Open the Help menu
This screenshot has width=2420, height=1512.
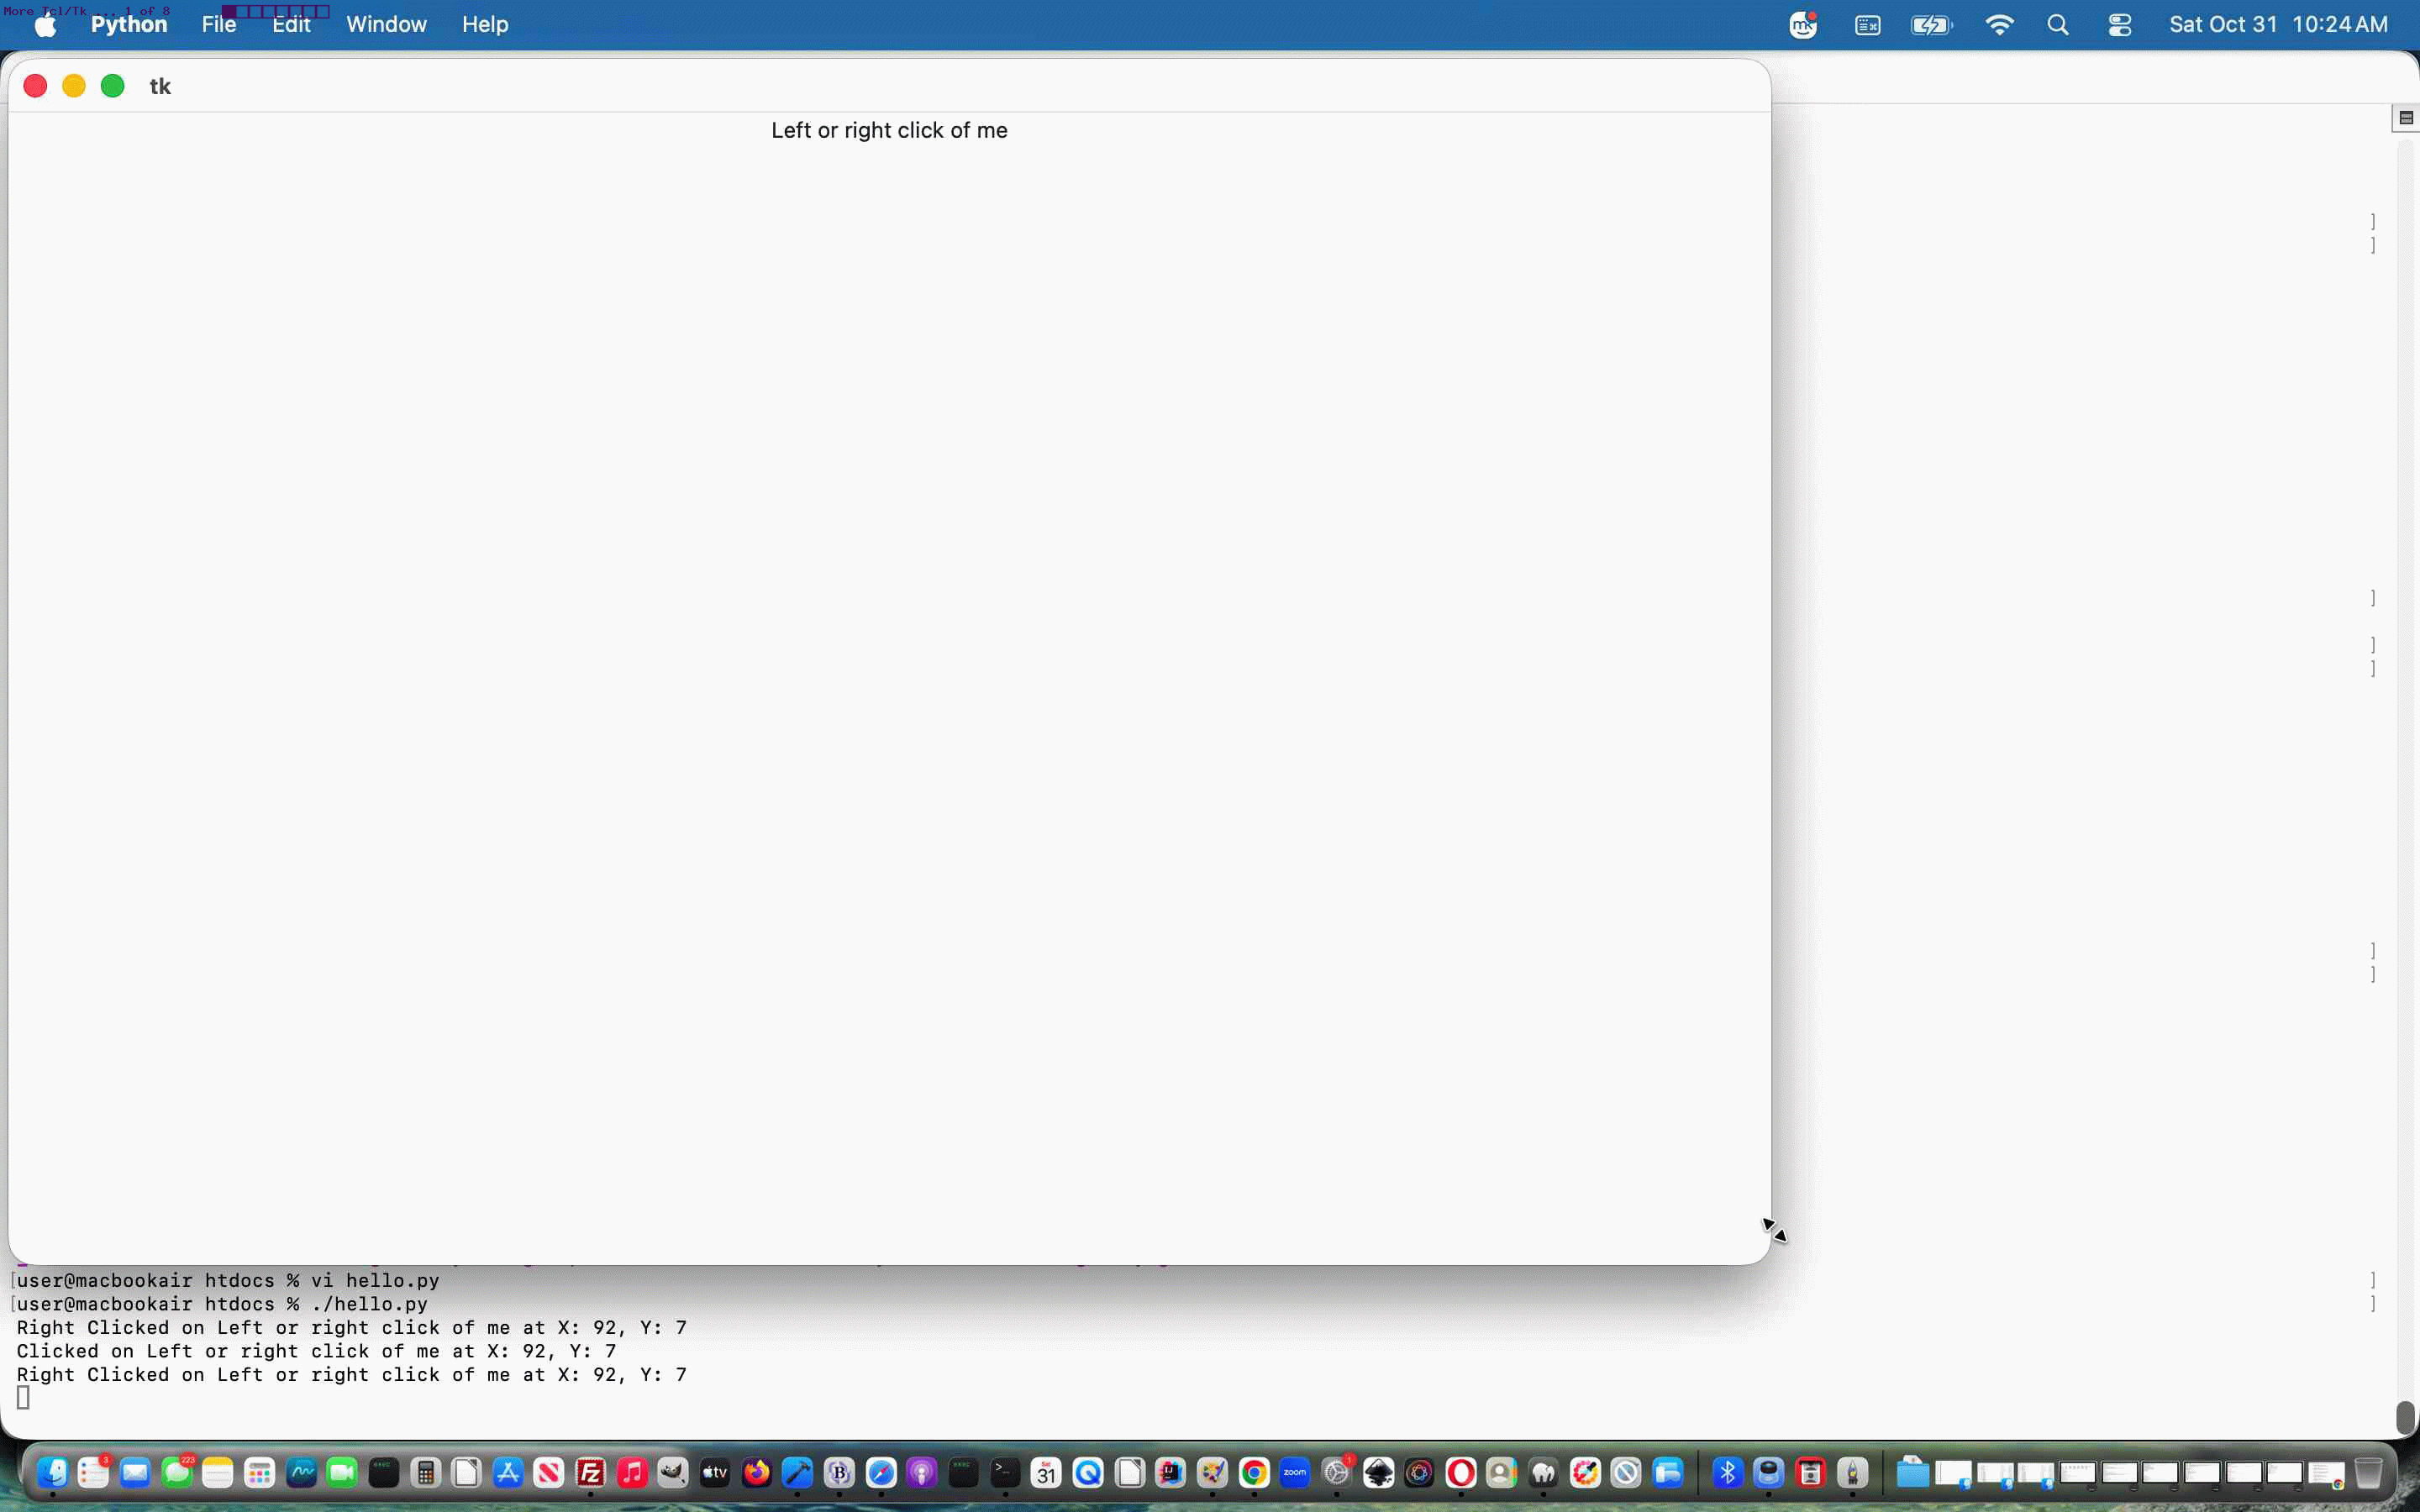point(485,24)
